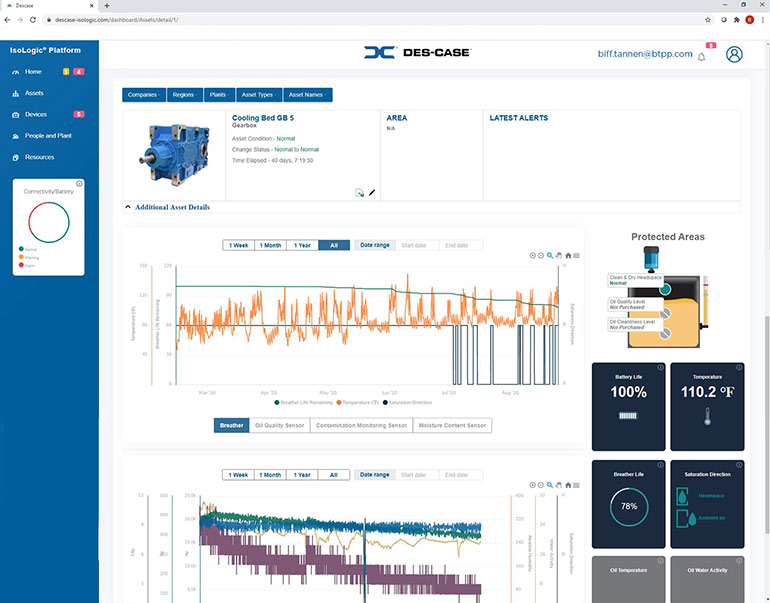Select All range on second chart

point(334,475)
